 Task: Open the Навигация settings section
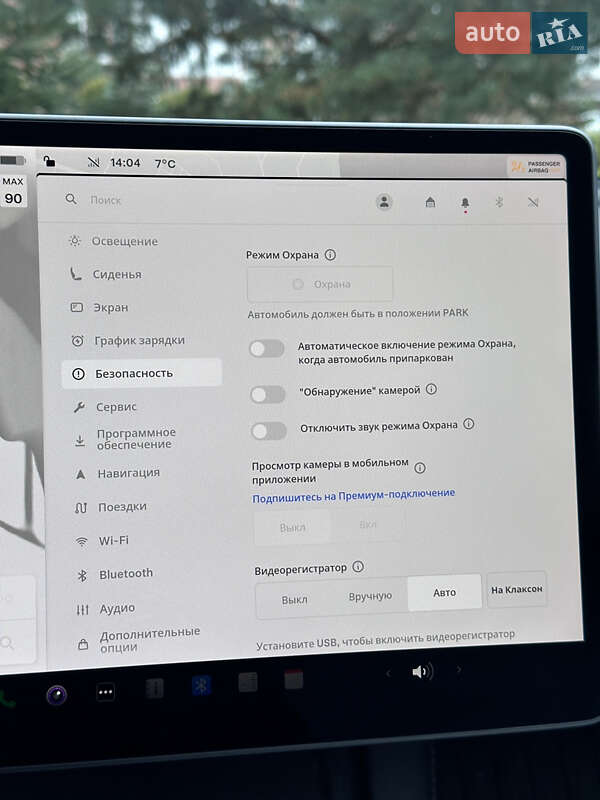coord(128,473)
